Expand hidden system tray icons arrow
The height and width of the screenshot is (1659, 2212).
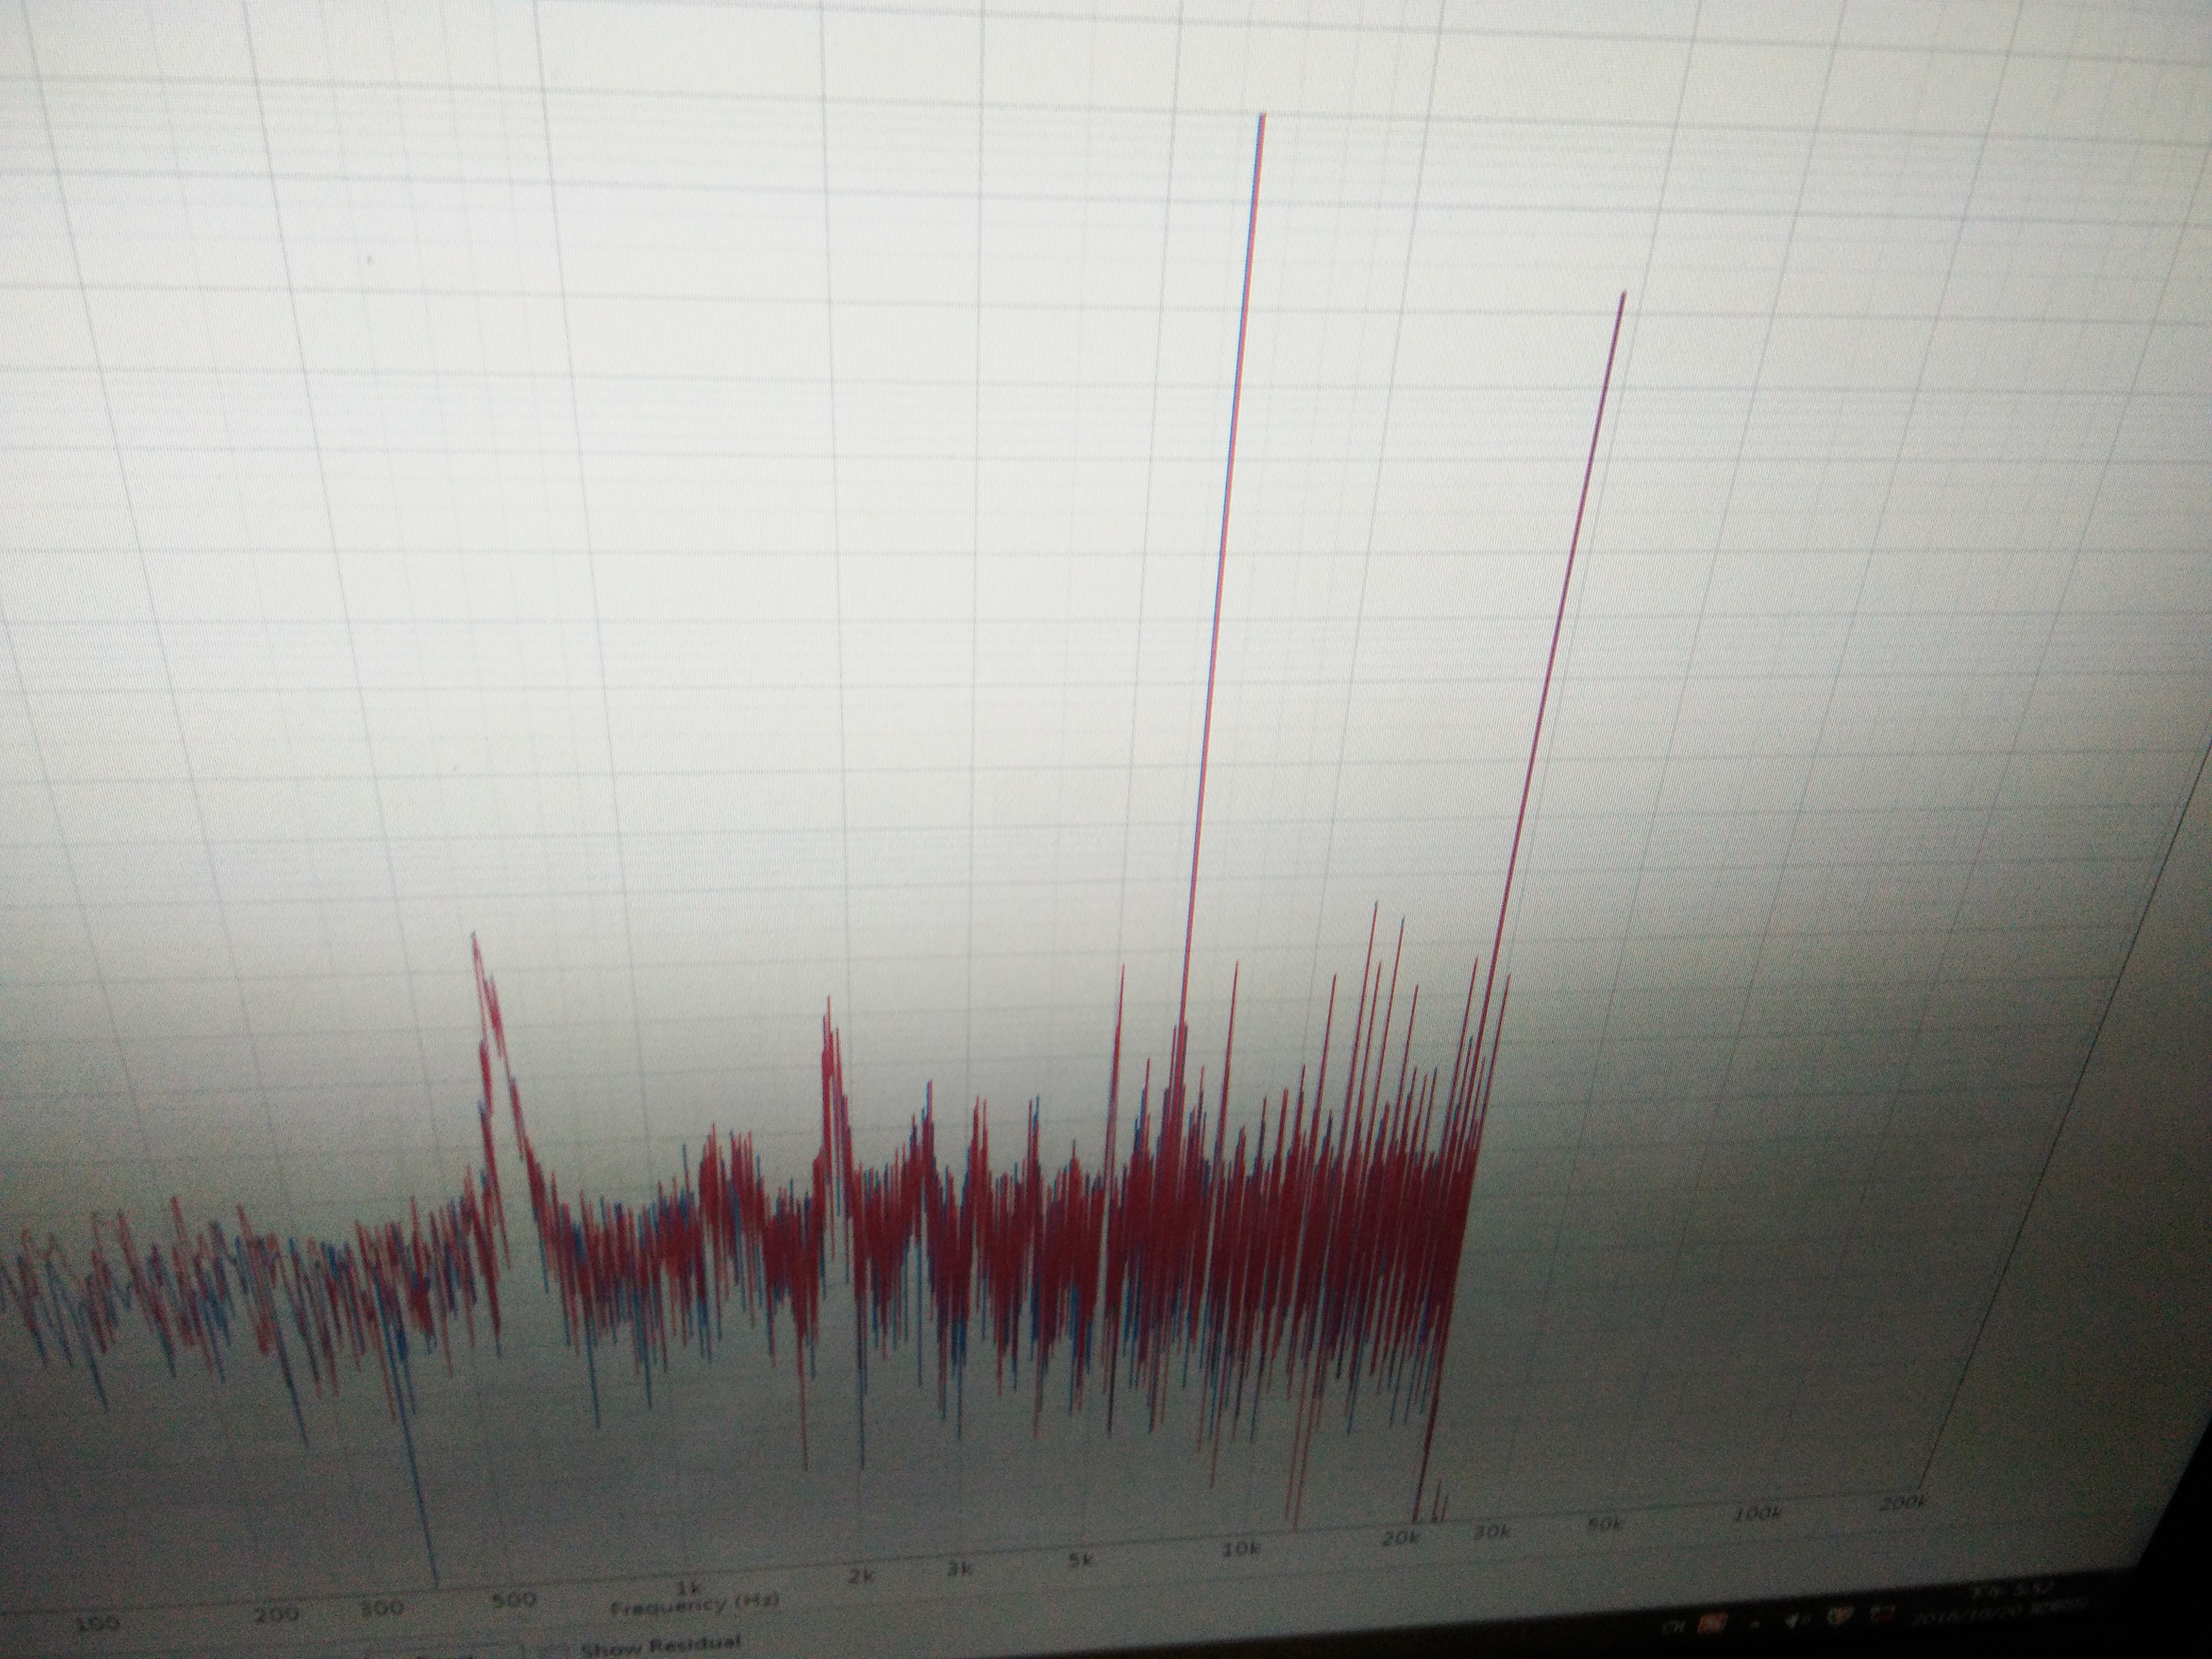point(1755,1625)
